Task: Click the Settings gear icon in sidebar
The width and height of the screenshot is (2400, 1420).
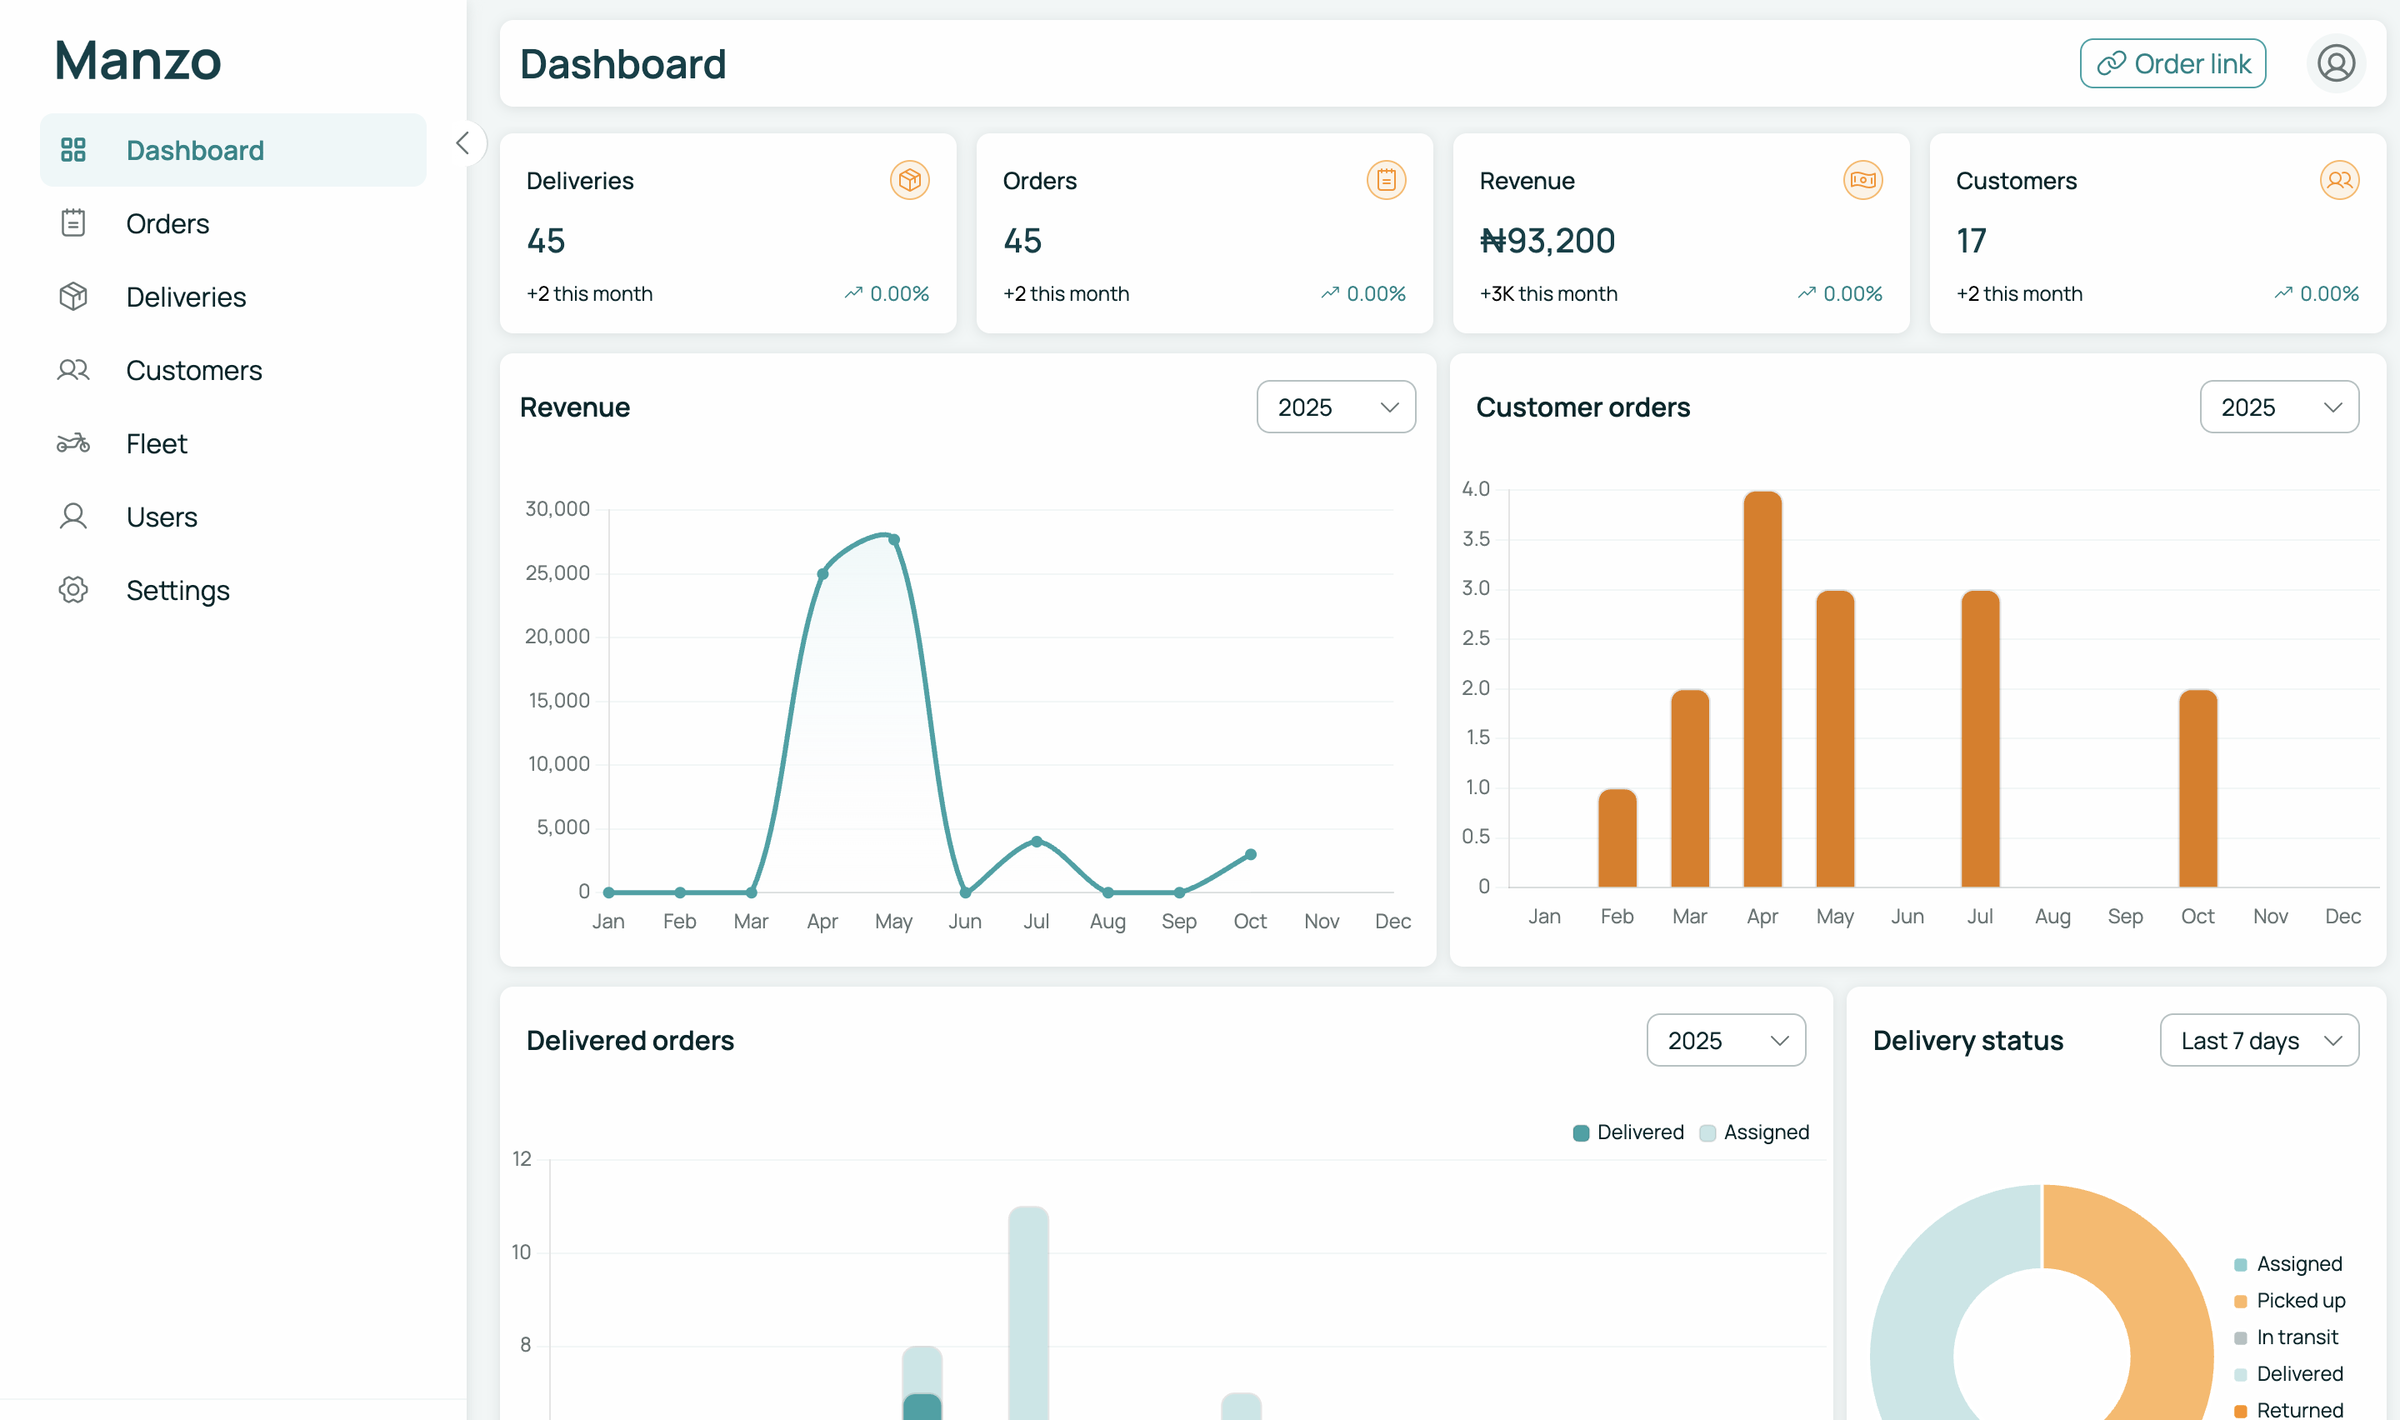Action: (x=73, y=590)
